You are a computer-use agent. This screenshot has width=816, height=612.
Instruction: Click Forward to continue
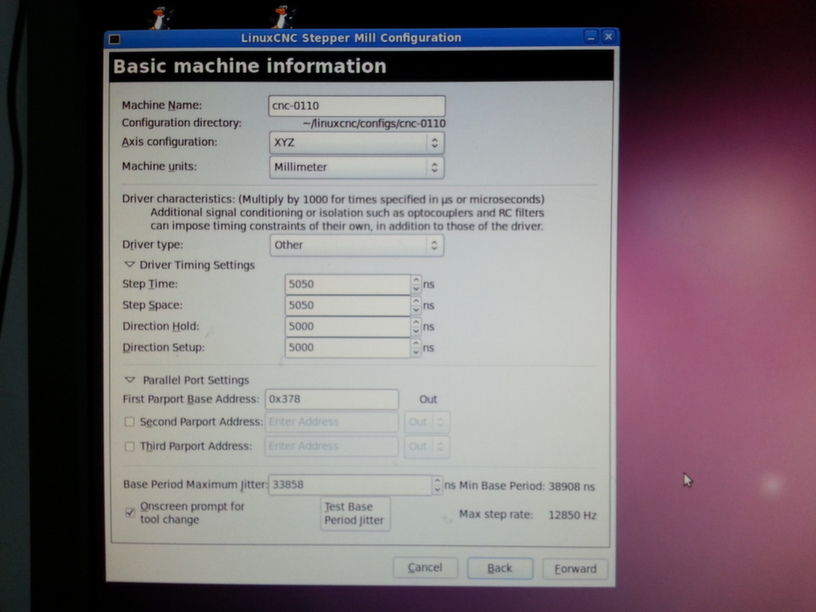(575, 569)
